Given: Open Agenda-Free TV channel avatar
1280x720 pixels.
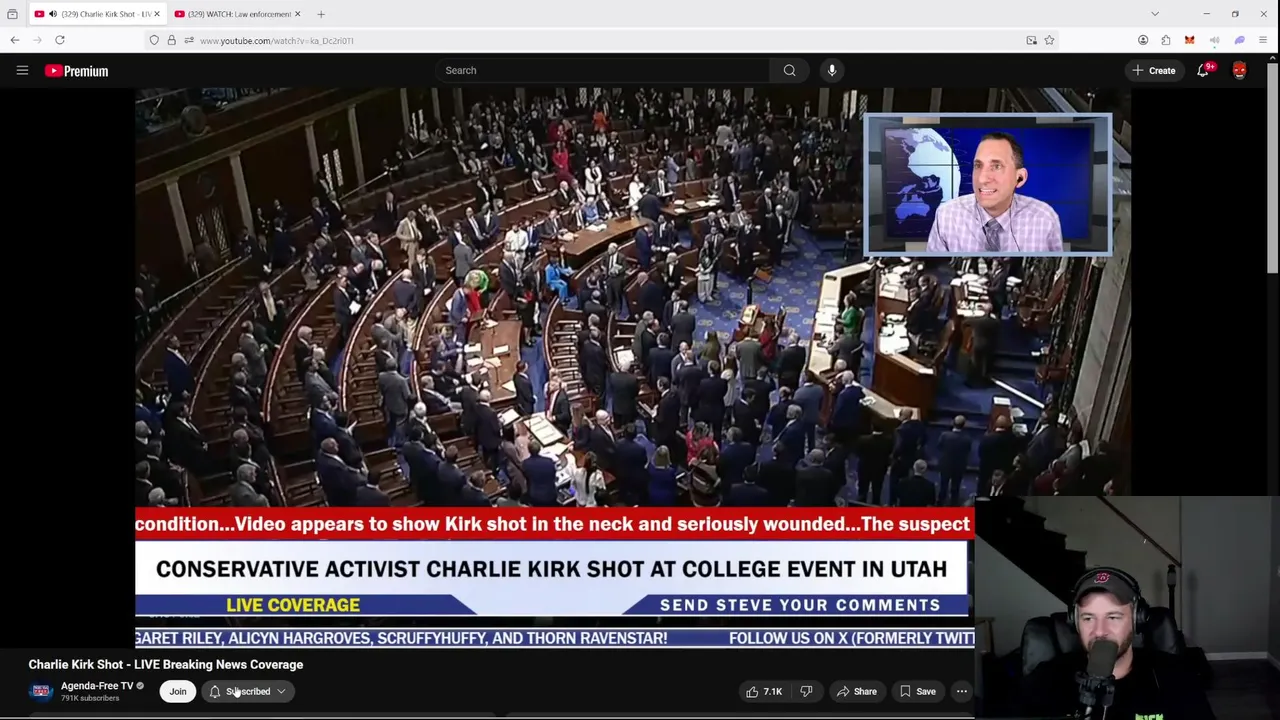Looking at the screenshot, I should click(x=41, y=691).
